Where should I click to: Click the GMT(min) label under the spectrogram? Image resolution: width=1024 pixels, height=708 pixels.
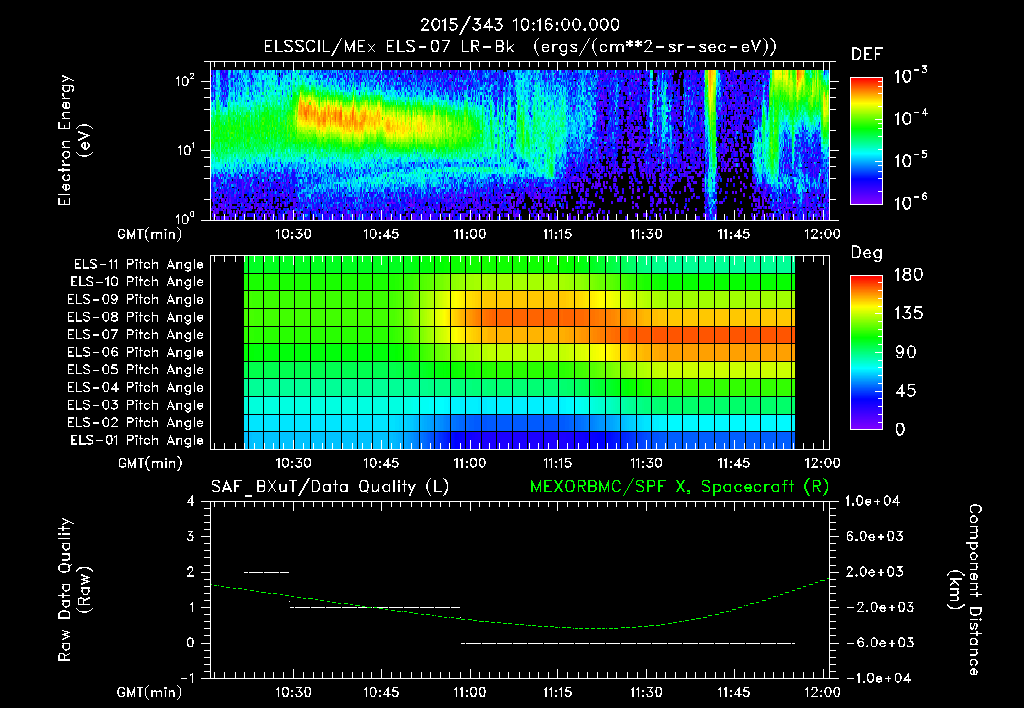(150, 234)
